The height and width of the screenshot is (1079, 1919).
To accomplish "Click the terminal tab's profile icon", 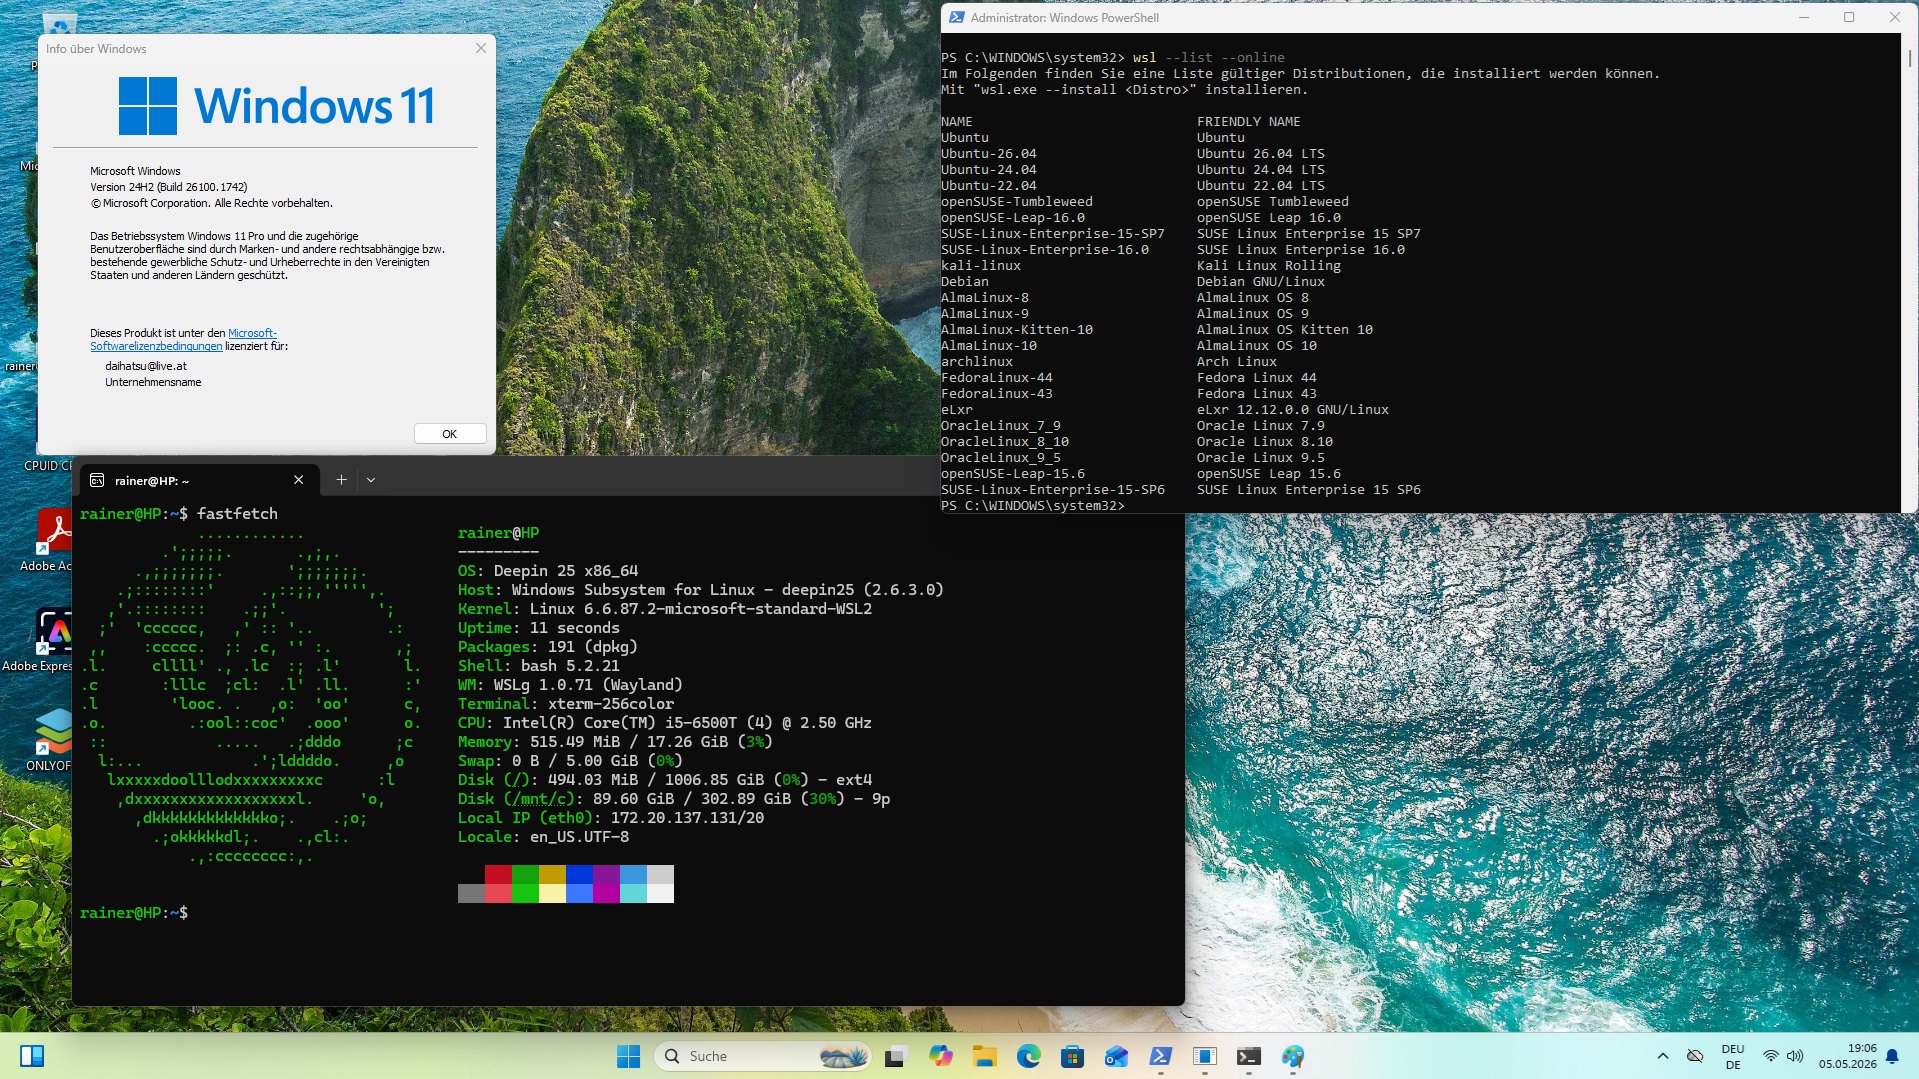I will coord(97,481).
